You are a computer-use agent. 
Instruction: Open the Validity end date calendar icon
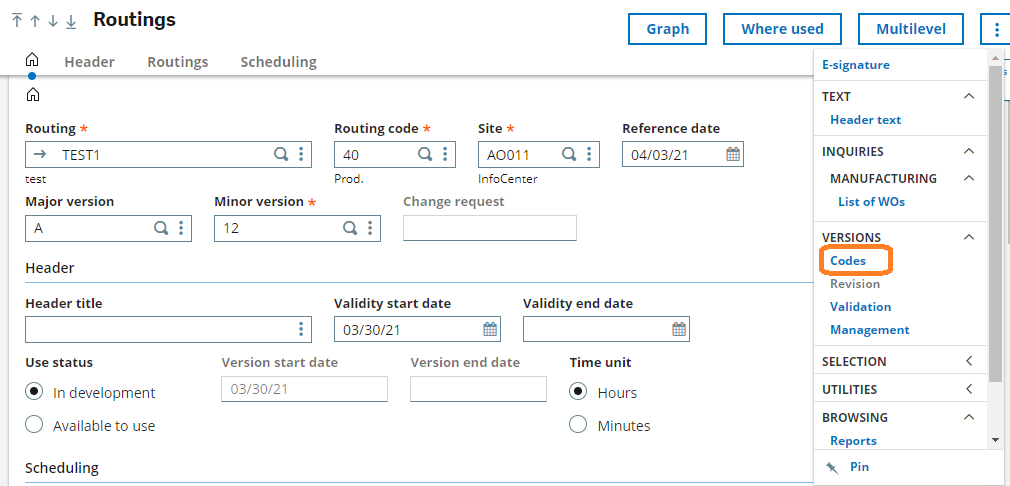tap(678, 329)
